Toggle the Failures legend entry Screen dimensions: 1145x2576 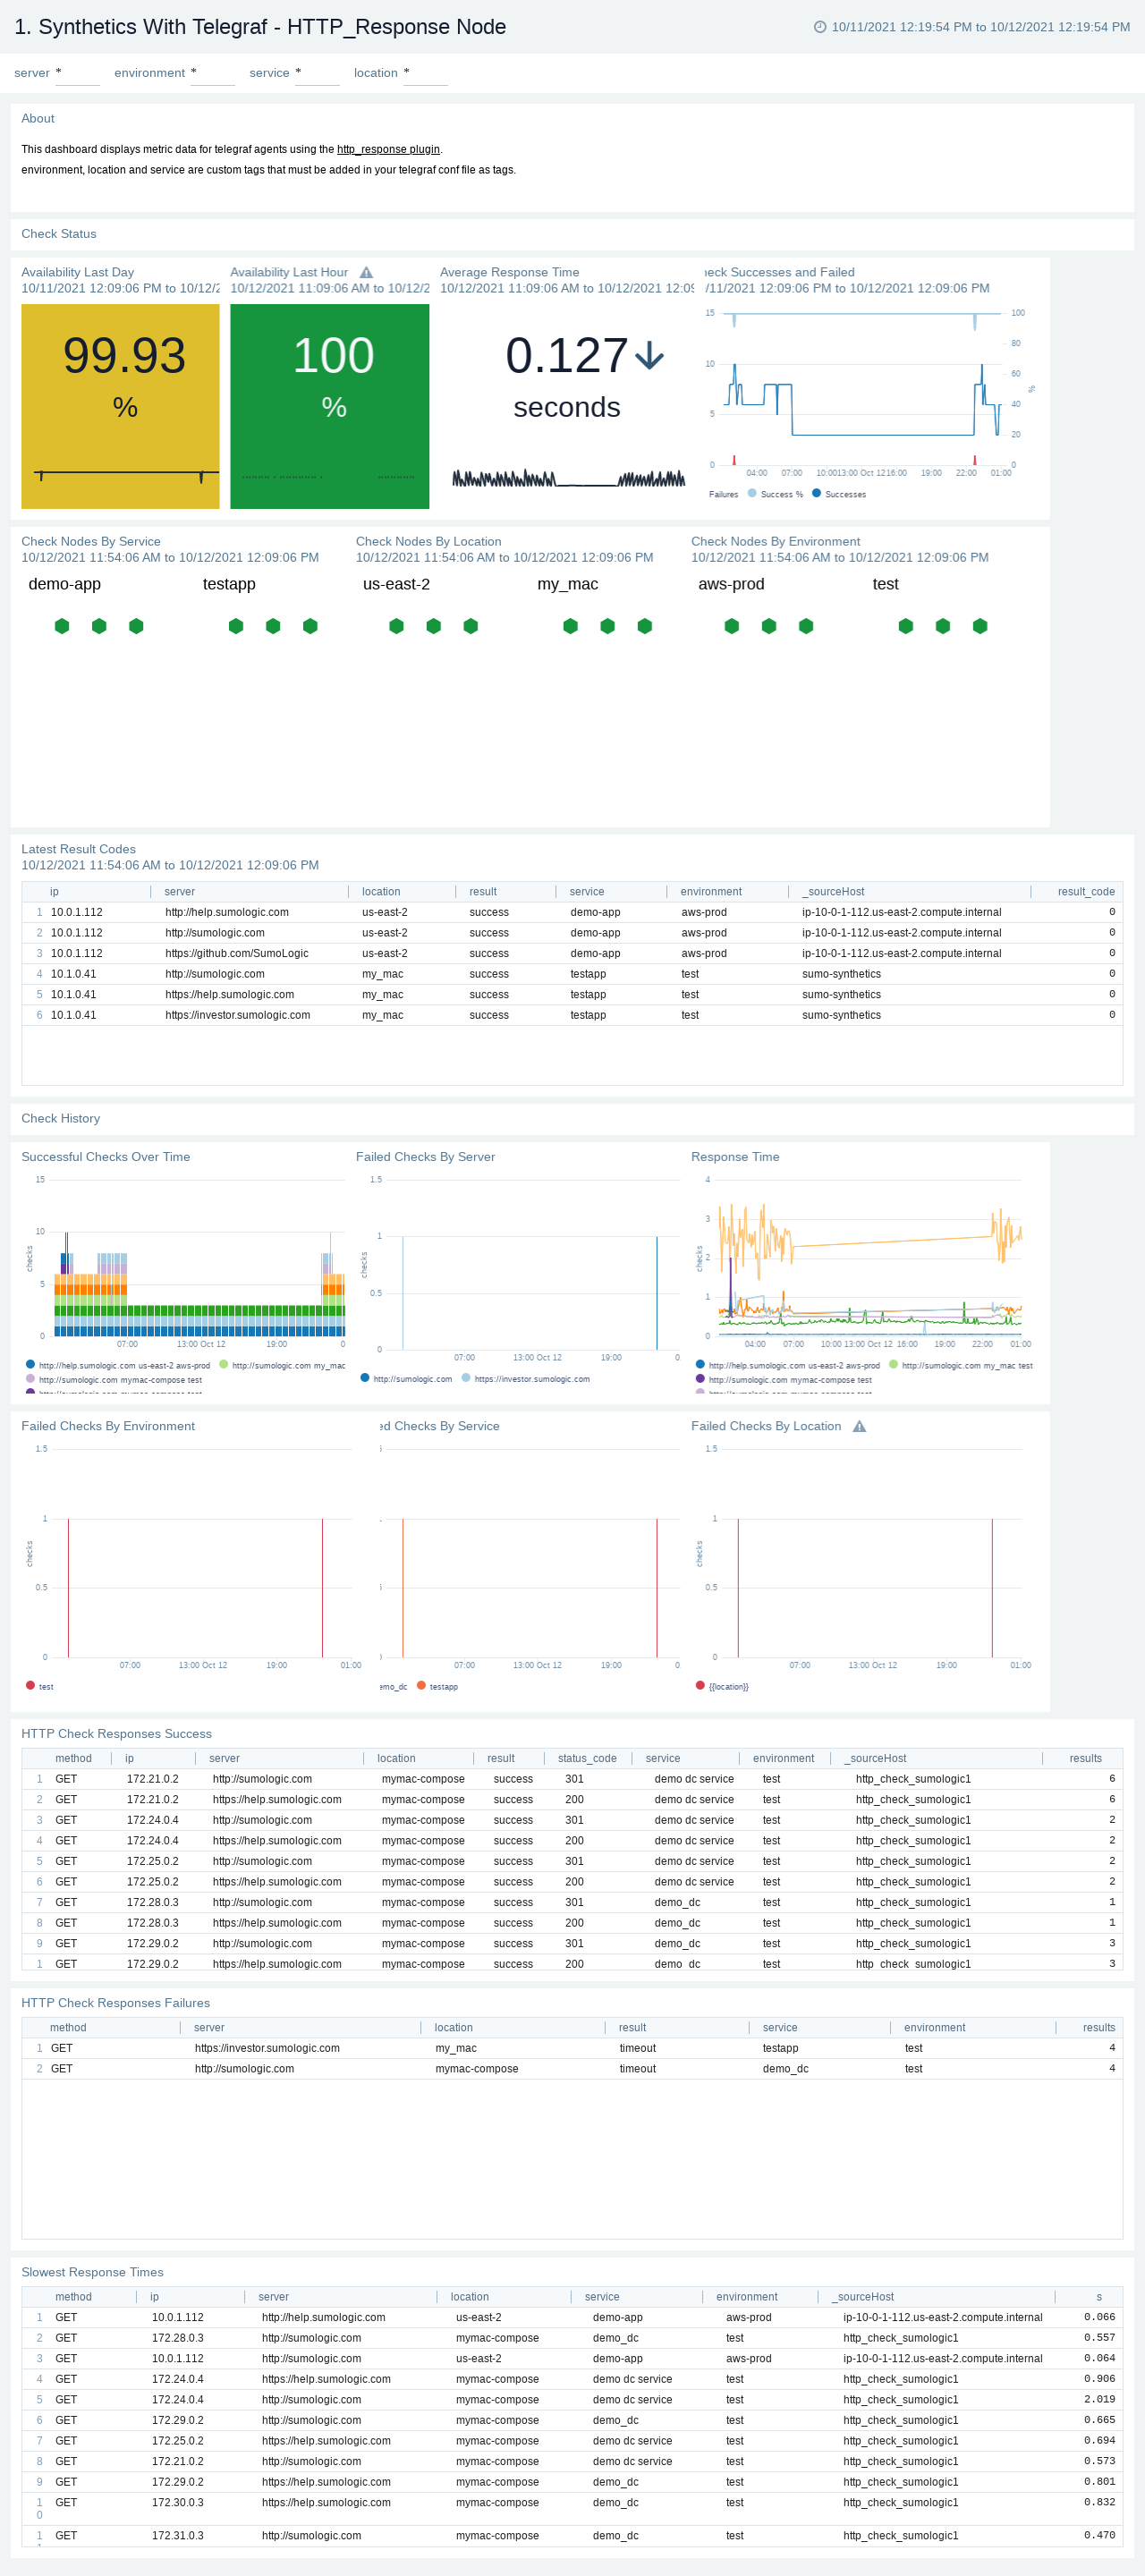click(723, 494)
